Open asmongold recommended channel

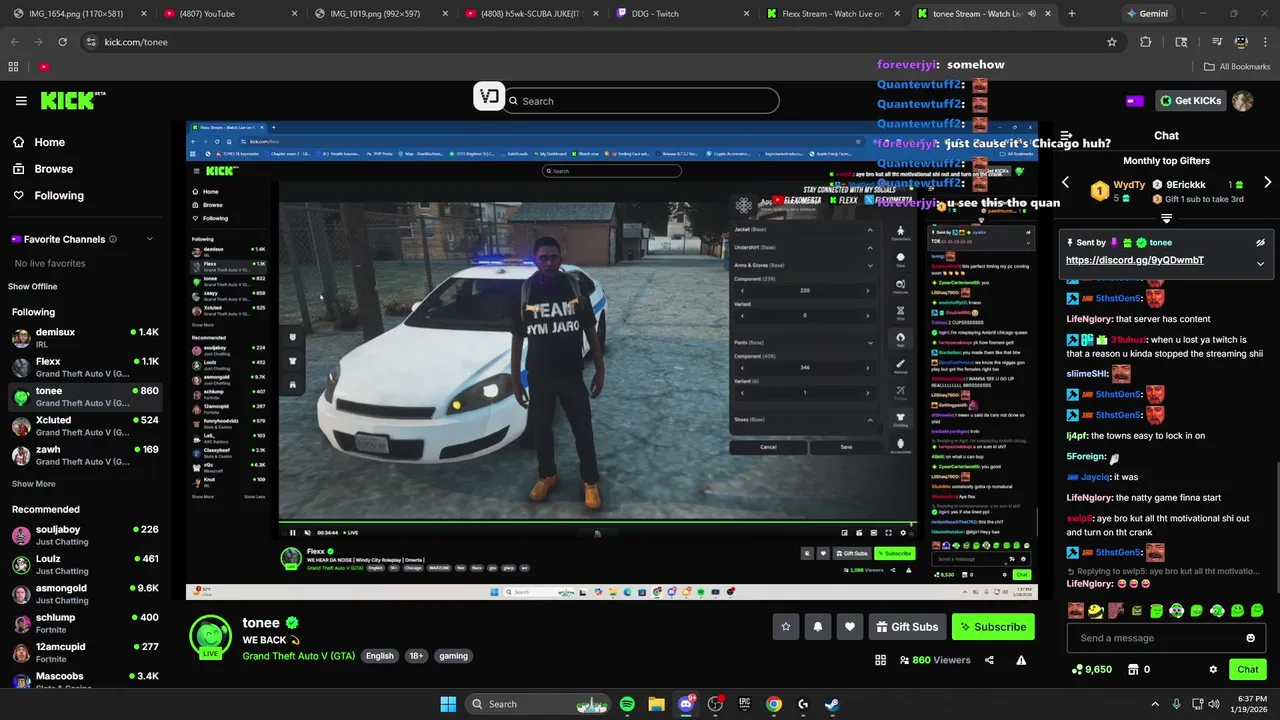pos(84,594)
